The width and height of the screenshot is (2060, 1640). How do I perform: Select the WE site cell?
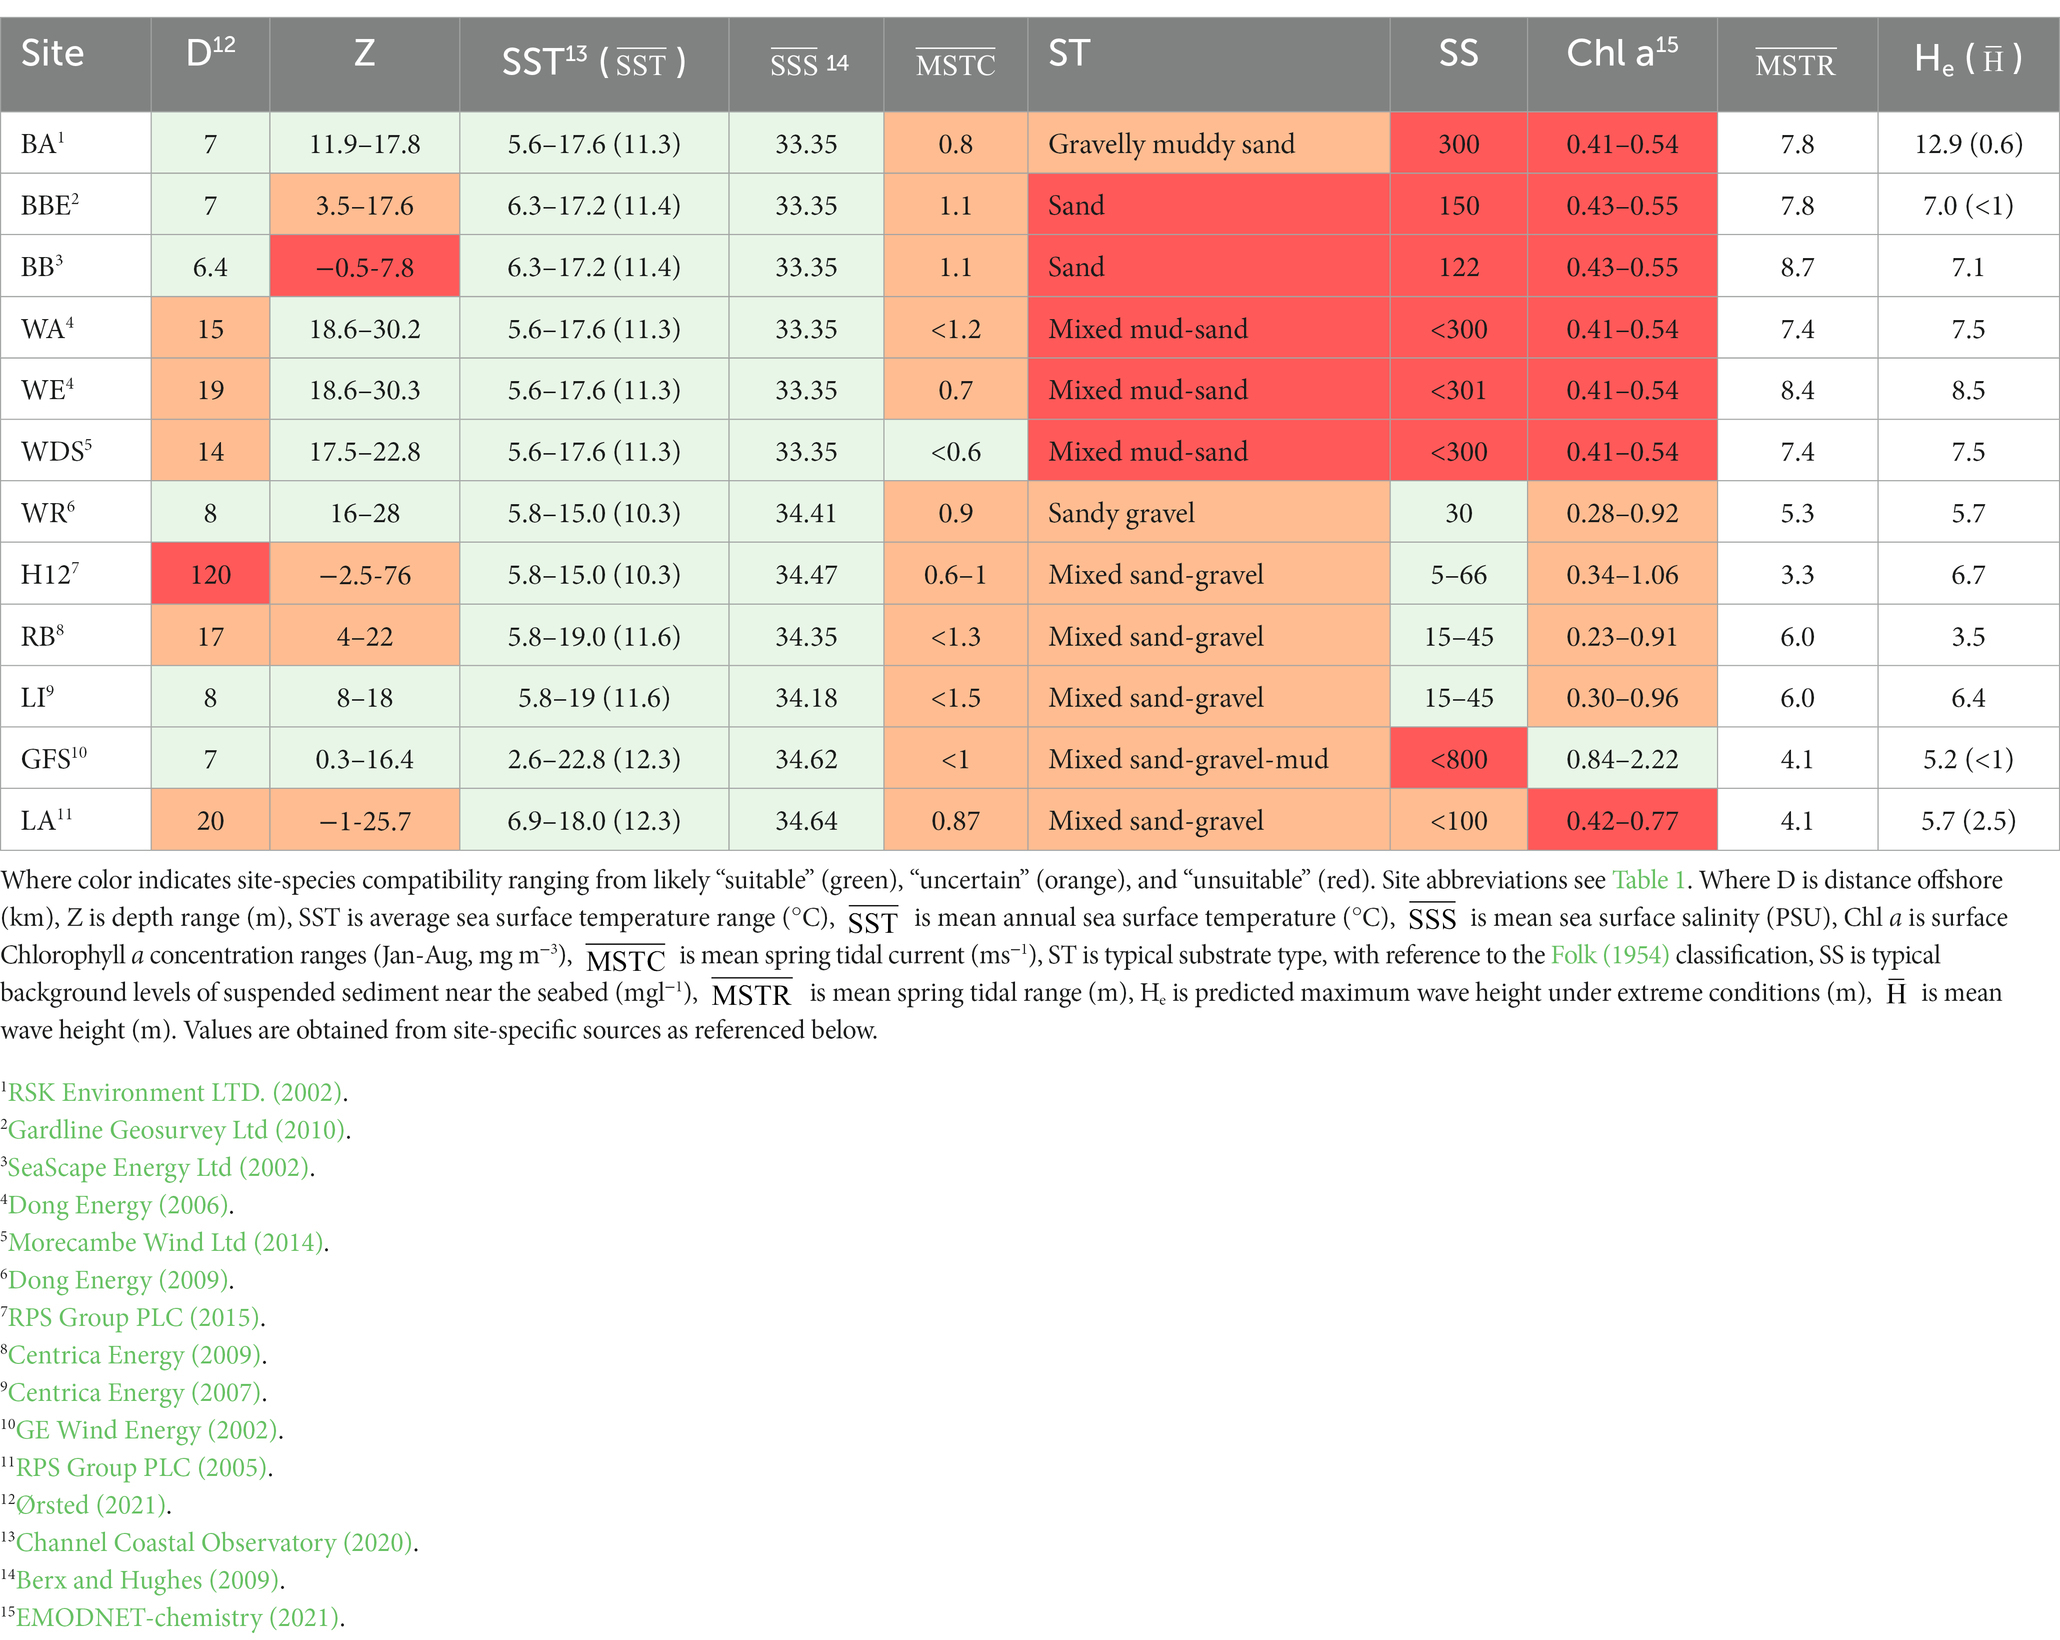[76, 389]
